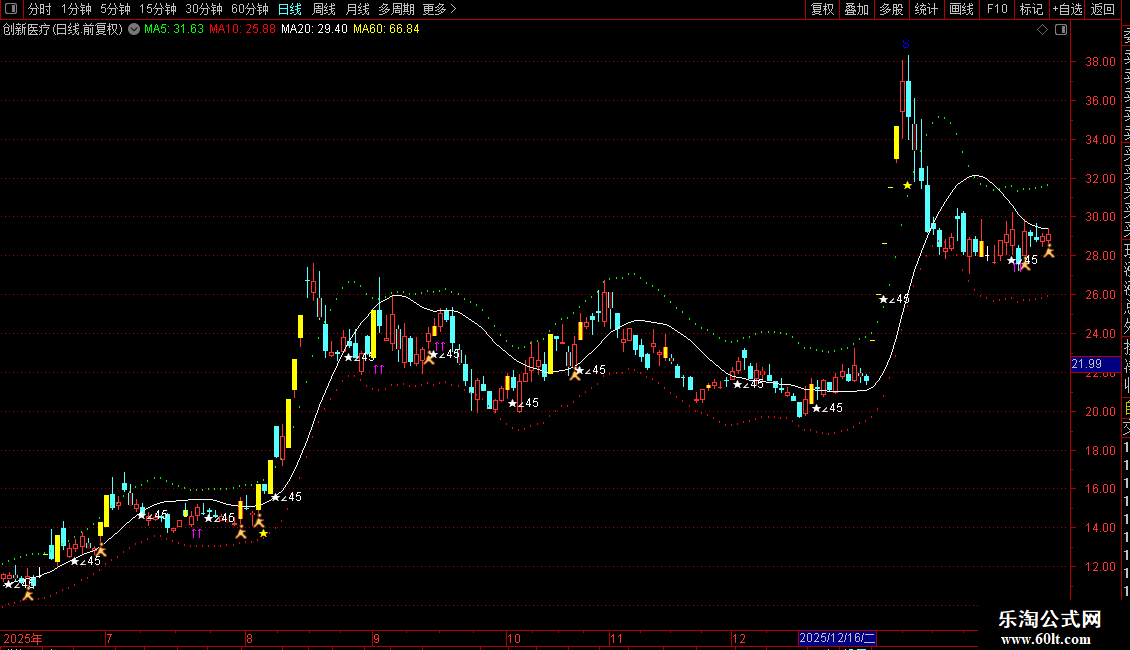Click the yellow star signal near 8月
This screenshot has width=1130, height=650.
click(264, 533)
